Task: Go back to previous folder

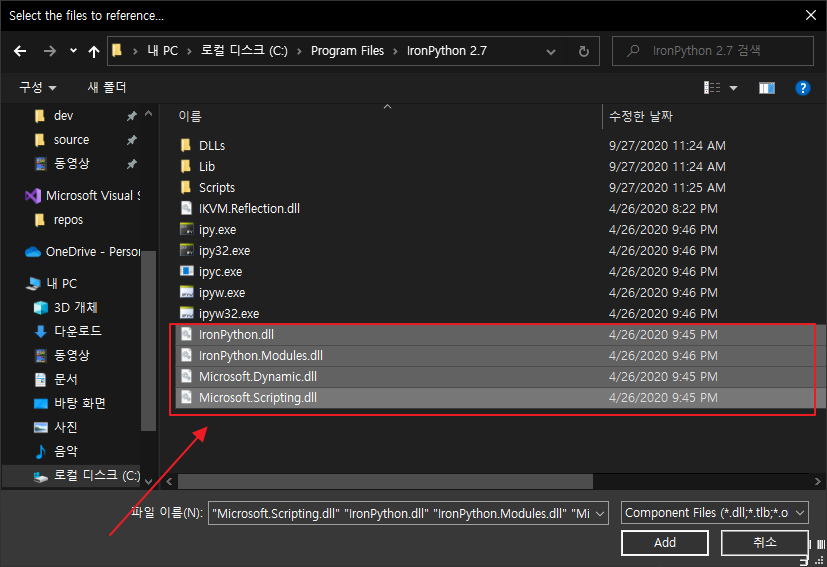Action: [20, 51]
